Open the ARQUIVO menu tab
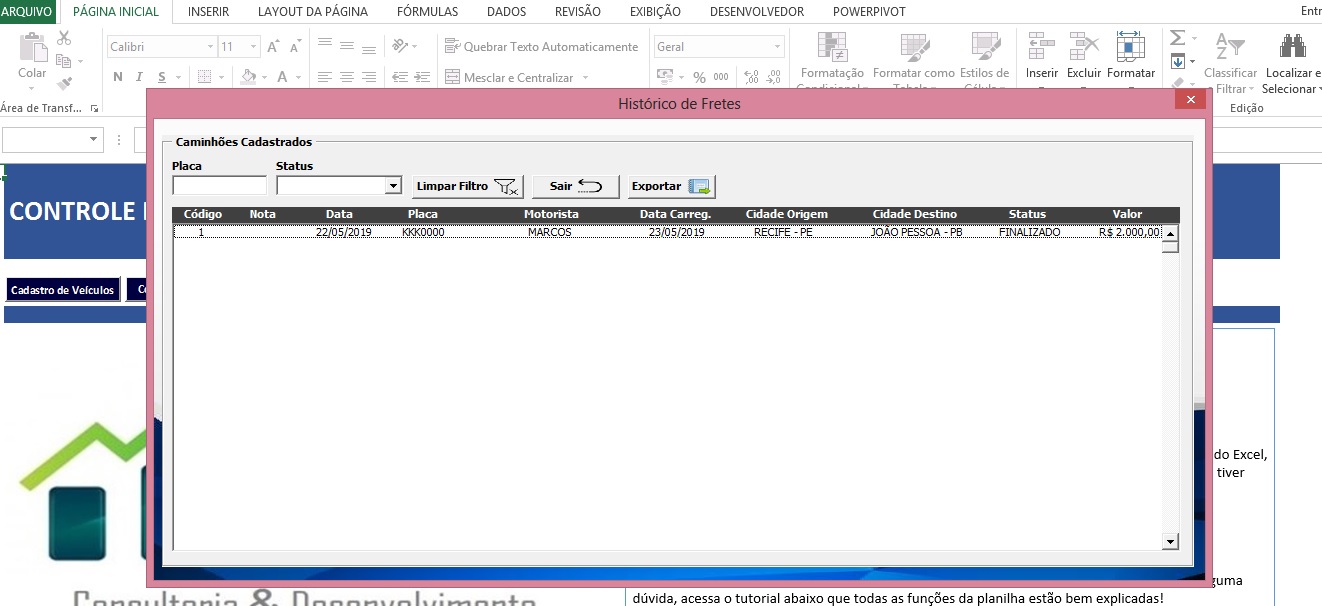The width and height of the screenshot is (1322, 606). (x=26, y=12)
